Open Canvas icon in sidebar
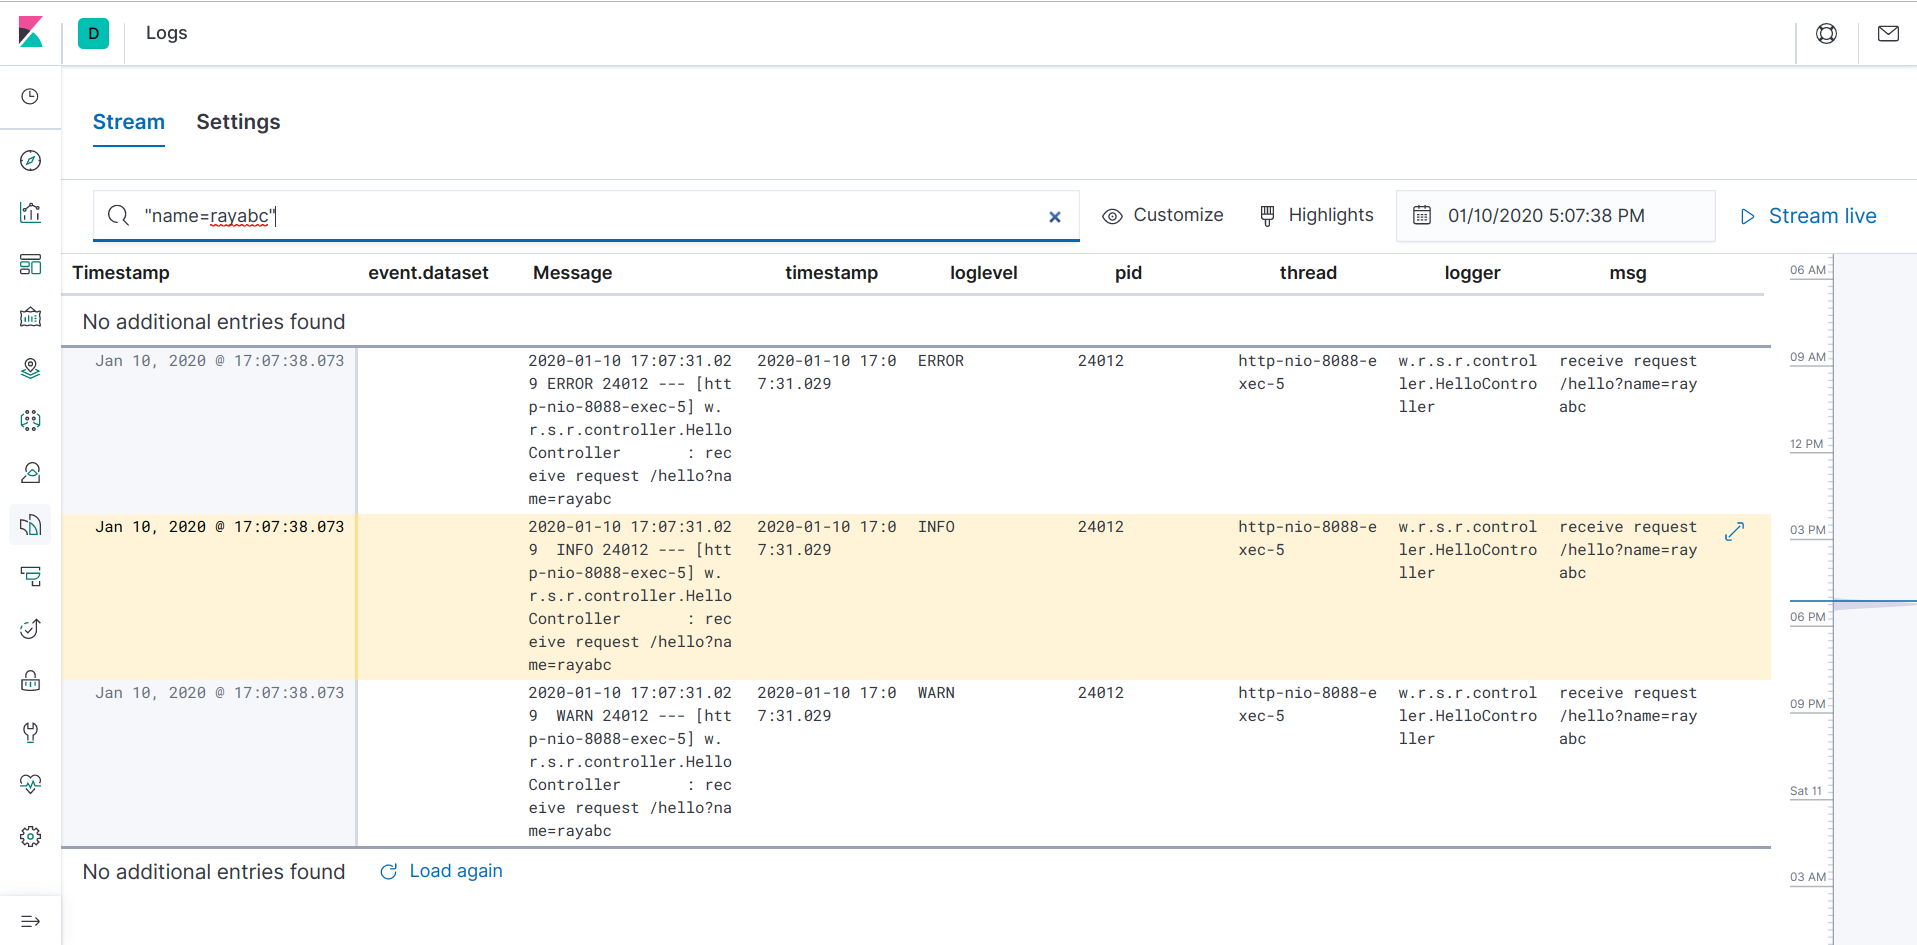The width and height of the screenshot is (1917, 945). pyautogui.click(x=31, y=317)
